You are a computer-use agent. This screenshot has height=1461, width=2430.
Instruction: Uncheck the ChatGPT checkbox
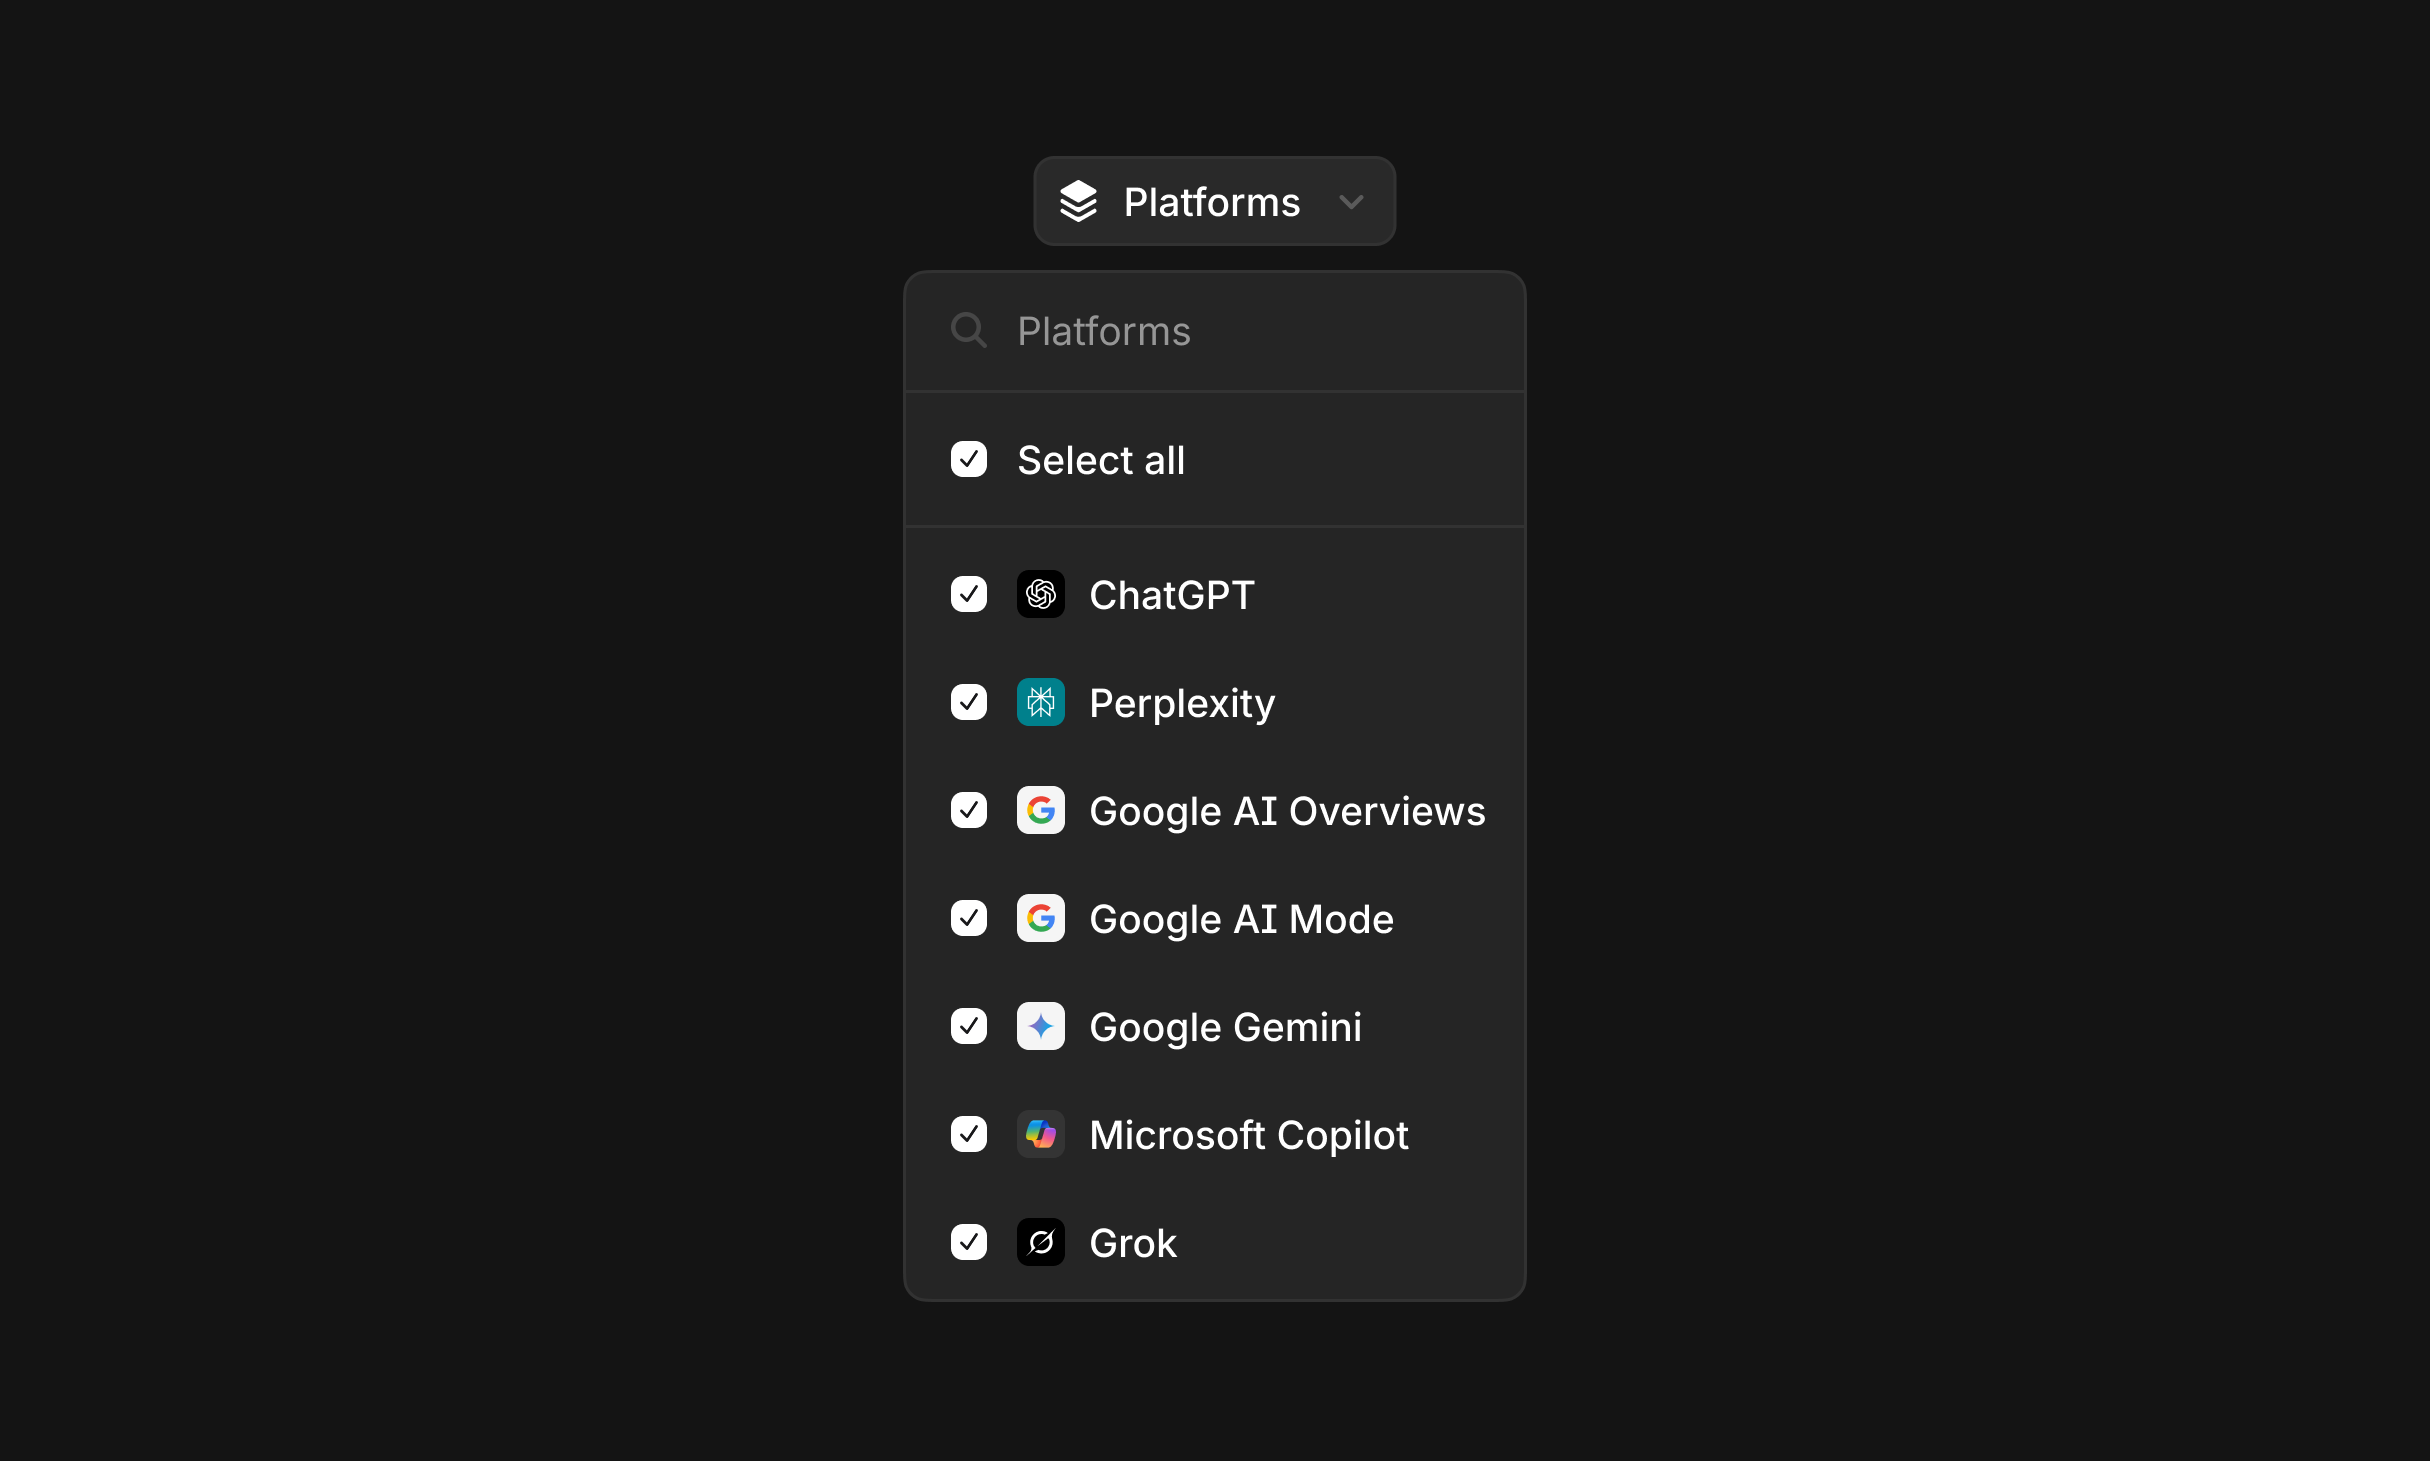point(968,595)
